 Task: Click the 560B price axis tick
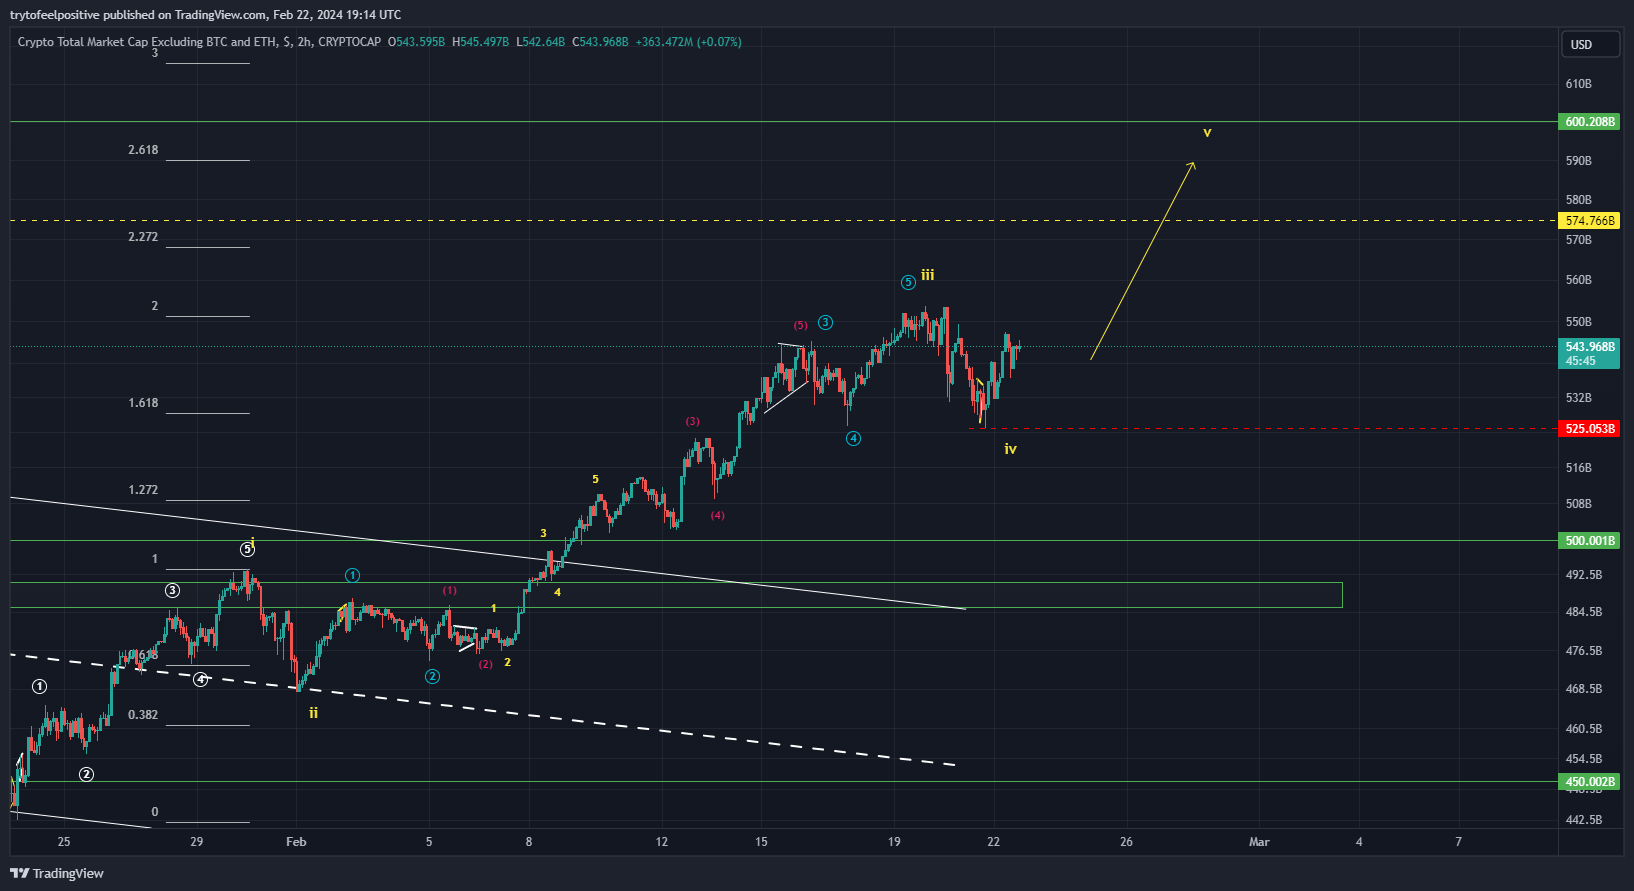coord(1579,280)
